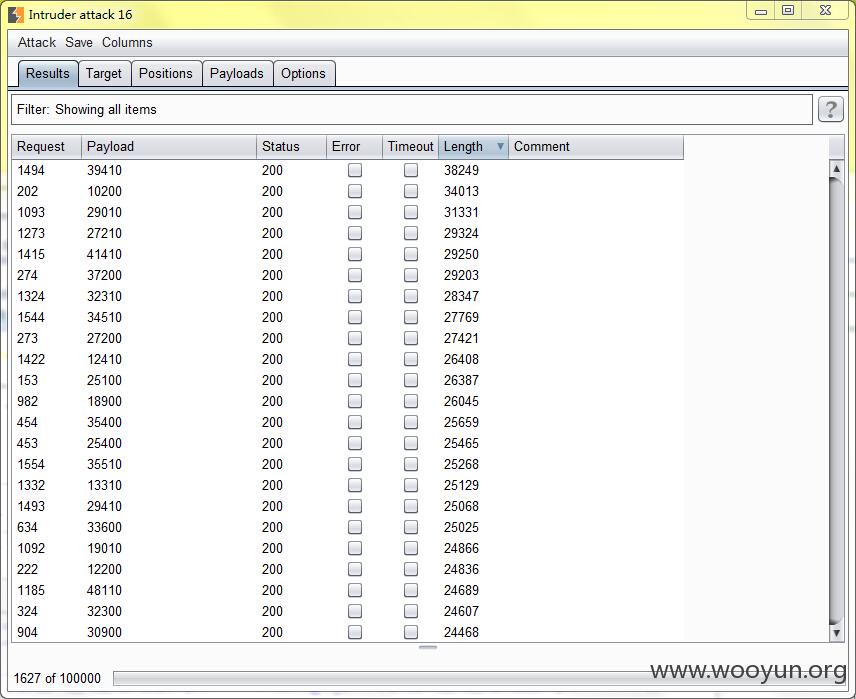Select payload 18900 cell
Image resolution: width=856 pixels, height=699 pixels.
point(104,401)
